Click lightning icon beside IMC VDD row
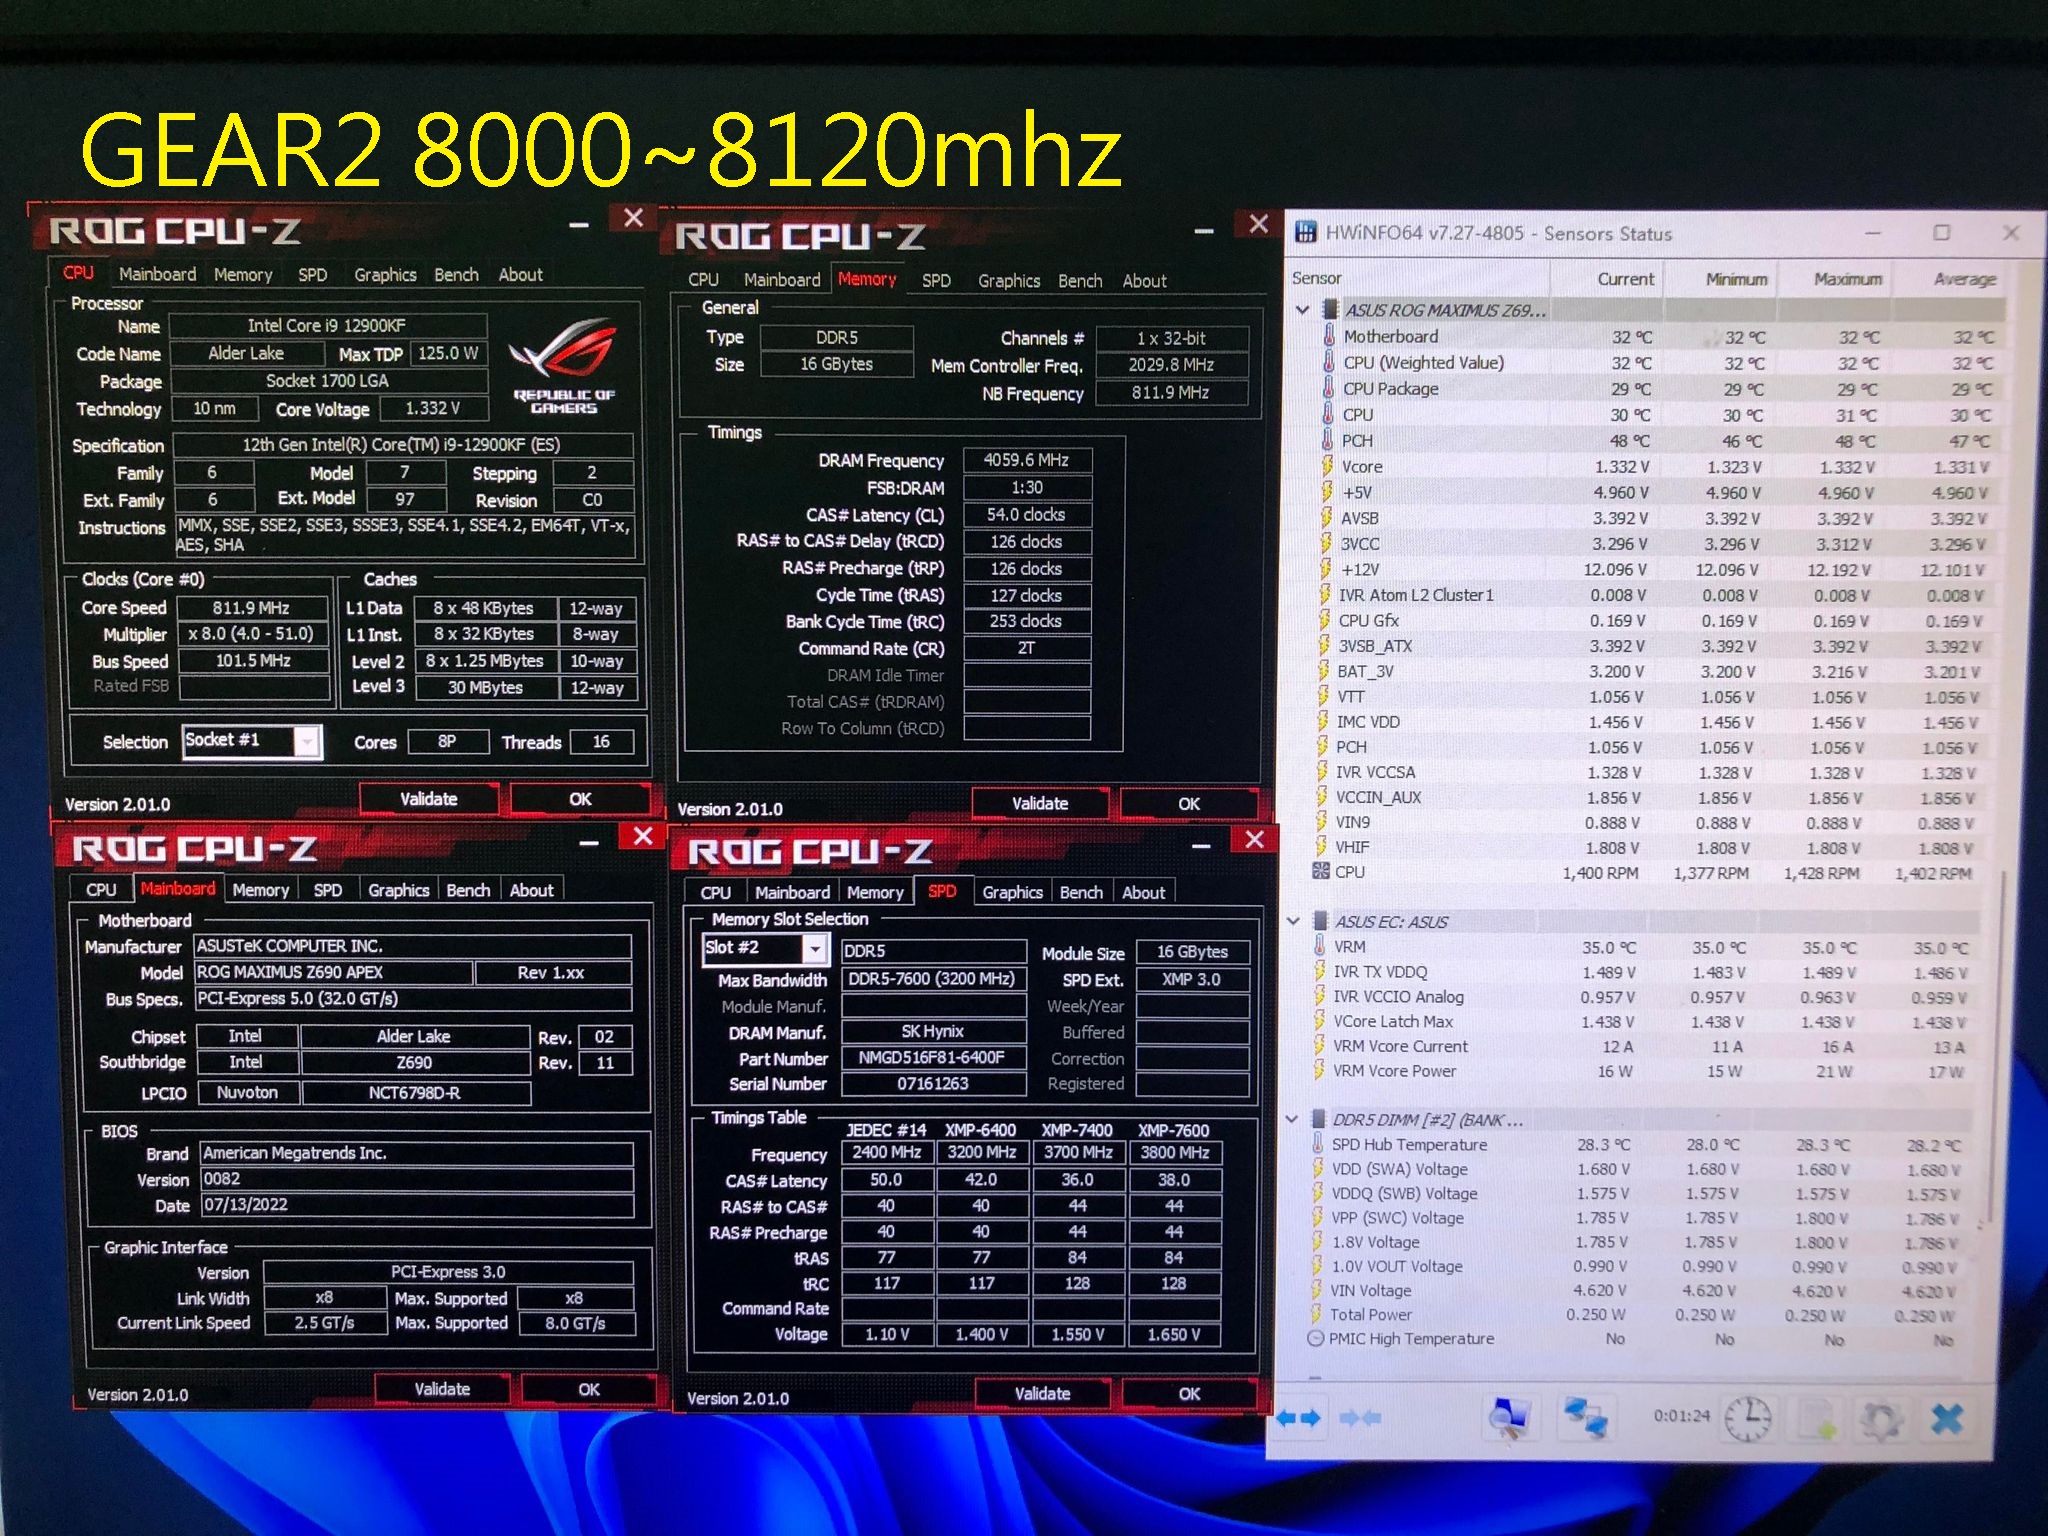This screenshot has width=2048, height=1536. coord(1323,721)
